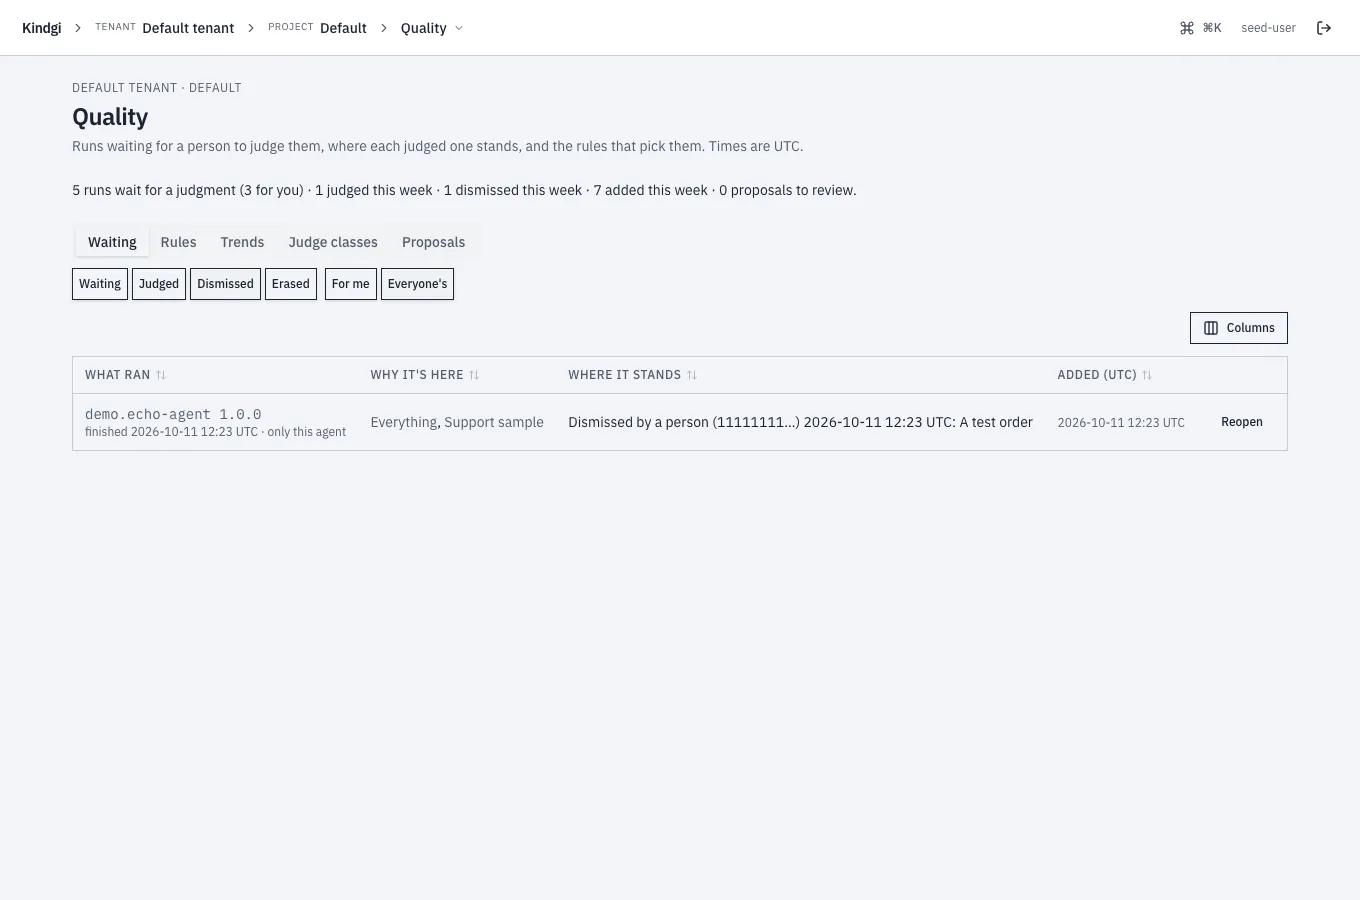Toggle the Erased status filter chip
Screen dimensions: 1360x900
click(x=291, y=284)
